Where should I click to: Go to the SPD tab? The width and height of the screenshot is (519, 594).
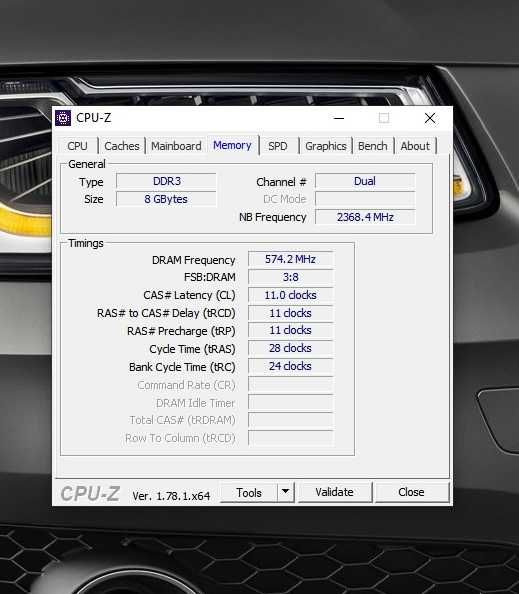tap(278, 146)
